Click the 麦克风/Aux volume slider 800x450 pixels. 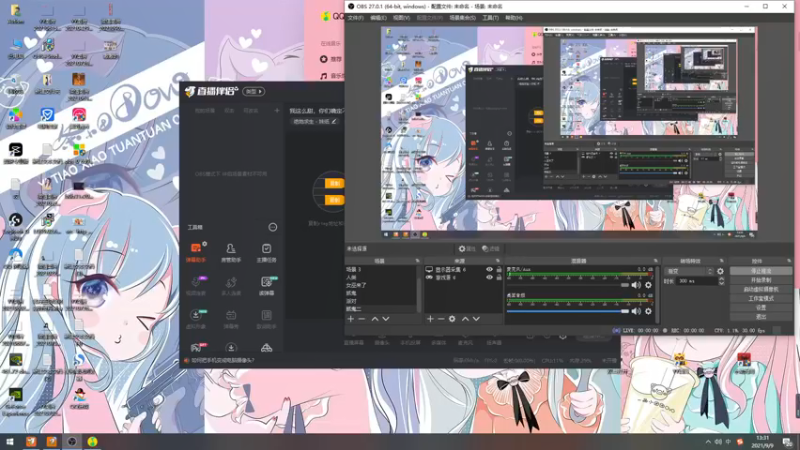coord(568,285)
